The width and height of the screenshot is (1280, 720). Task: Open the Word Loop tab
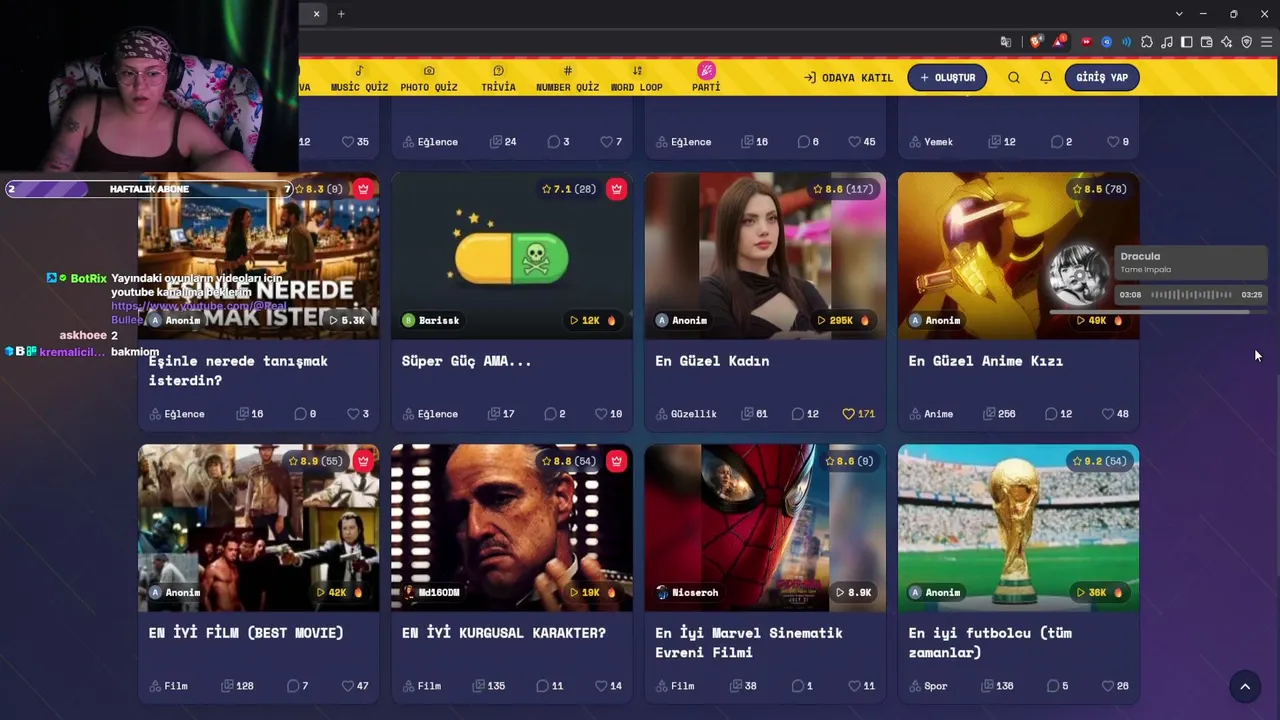click(637, 78)
